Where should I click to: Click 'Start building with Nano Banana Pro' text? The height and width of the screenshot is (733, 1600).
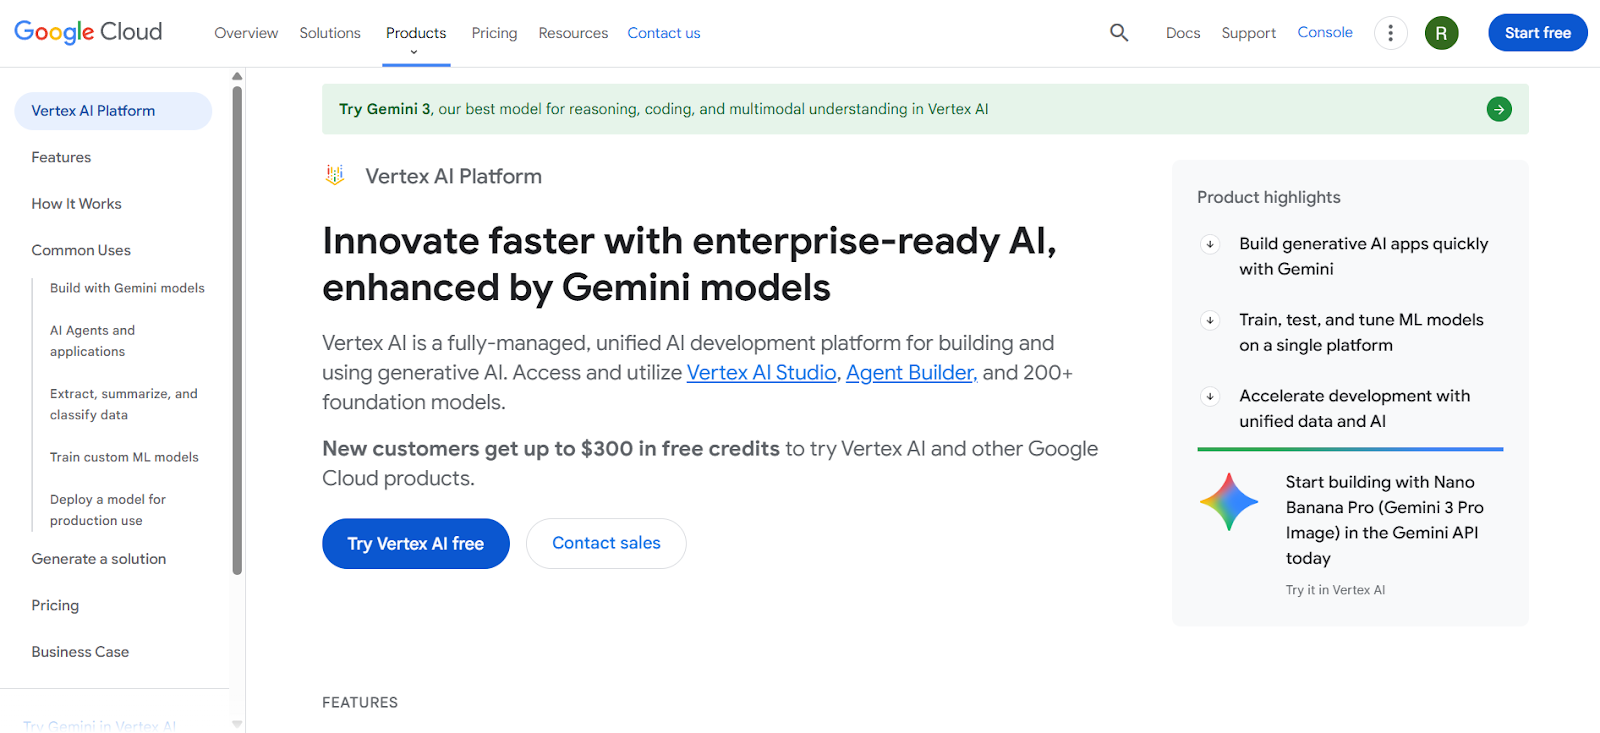1385,520
